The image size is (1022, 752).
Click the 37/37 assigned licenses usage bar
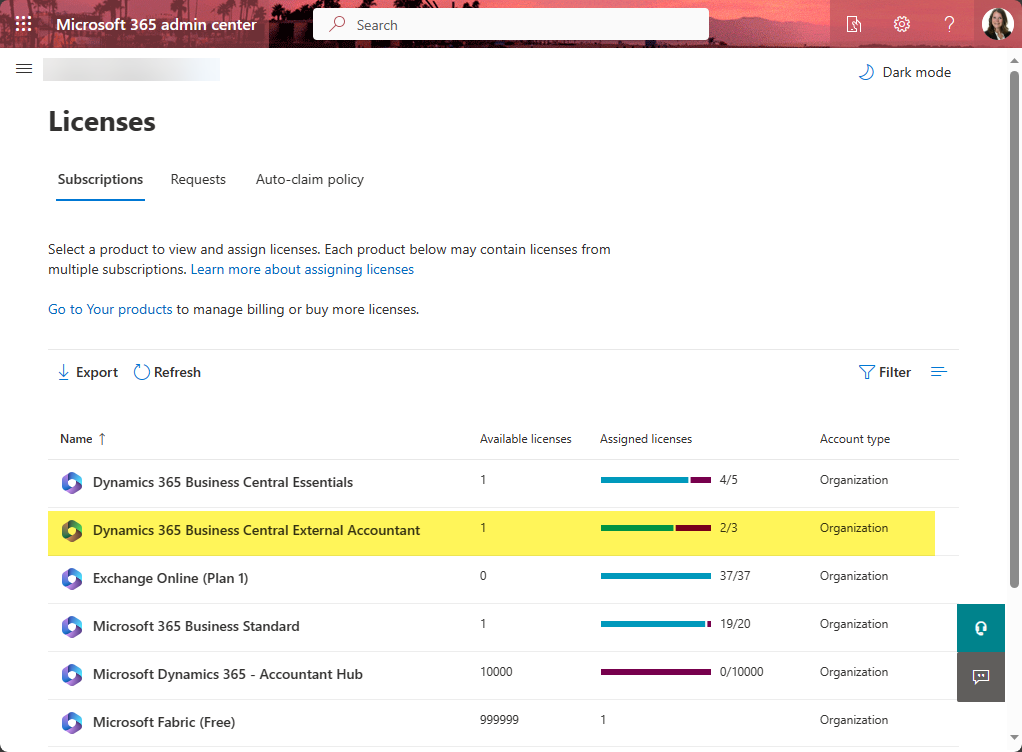tap(656, 576)
